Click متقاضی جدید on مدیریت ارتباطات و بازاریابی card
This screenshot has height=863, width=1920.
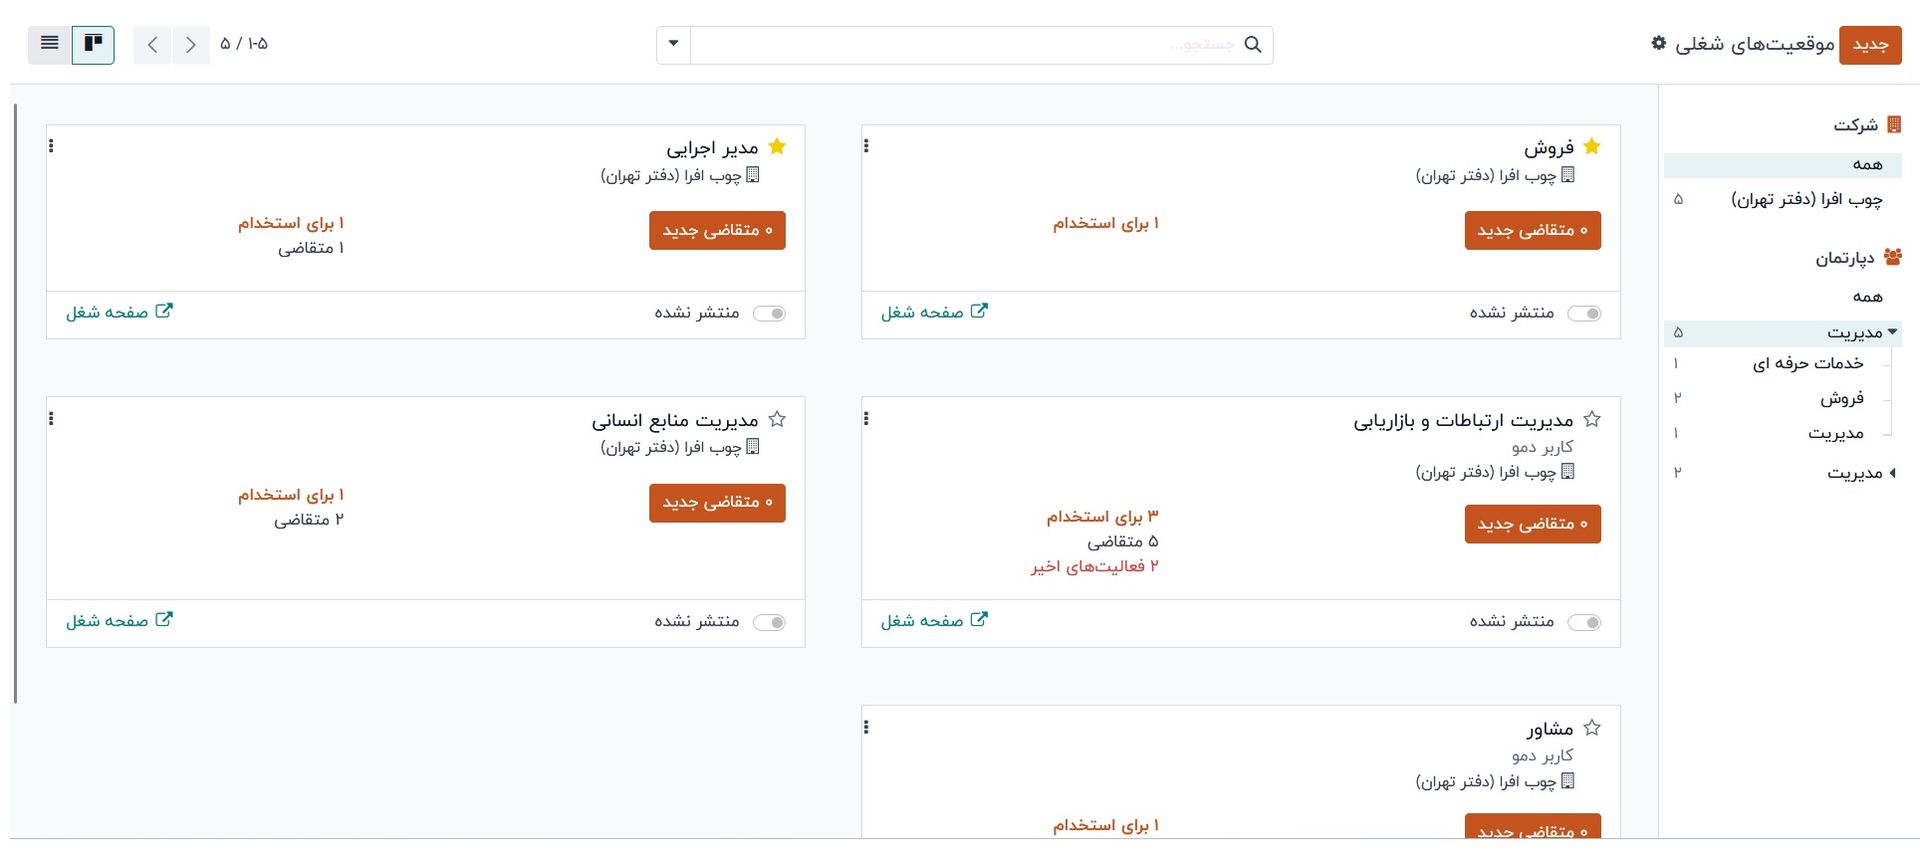(1532, 524)
